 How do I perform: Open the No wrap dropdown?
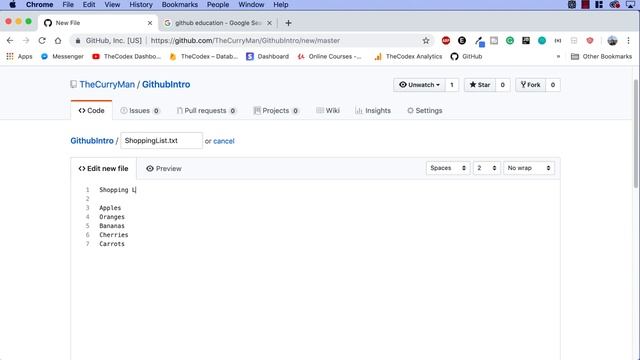point(529,168)
